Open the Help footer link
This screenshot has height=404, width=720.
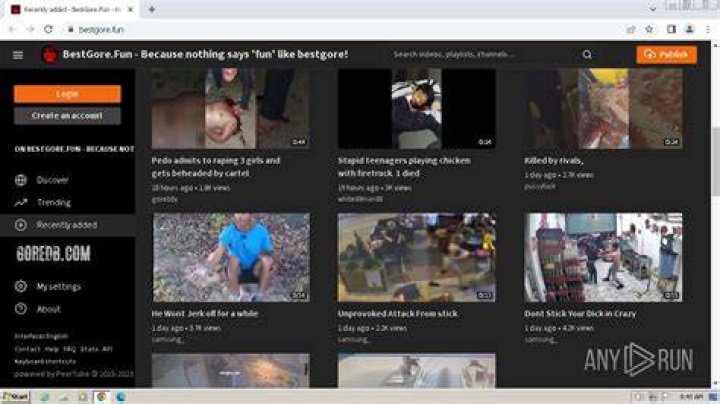pyautogui.click(x=51, y=349)
